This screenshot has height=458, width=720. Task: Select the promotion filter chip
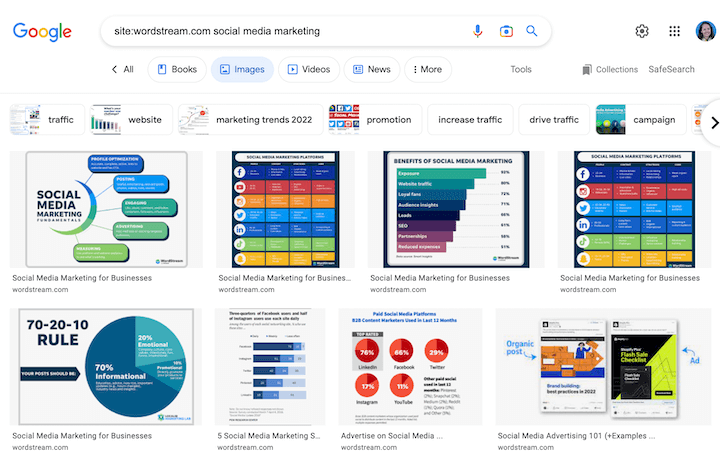tap(375, 119)
